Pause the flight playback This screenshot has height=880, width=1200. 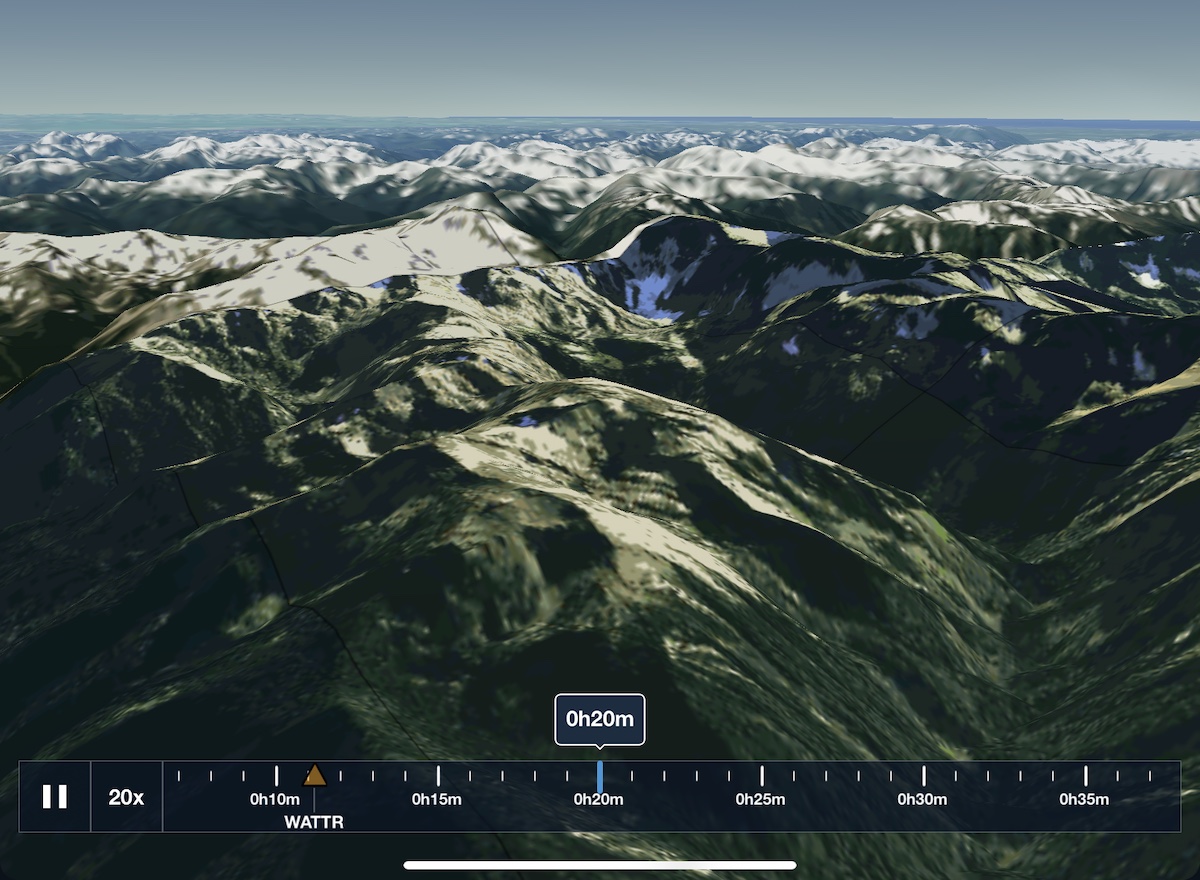pyautogui.click(x=55, y=797)
